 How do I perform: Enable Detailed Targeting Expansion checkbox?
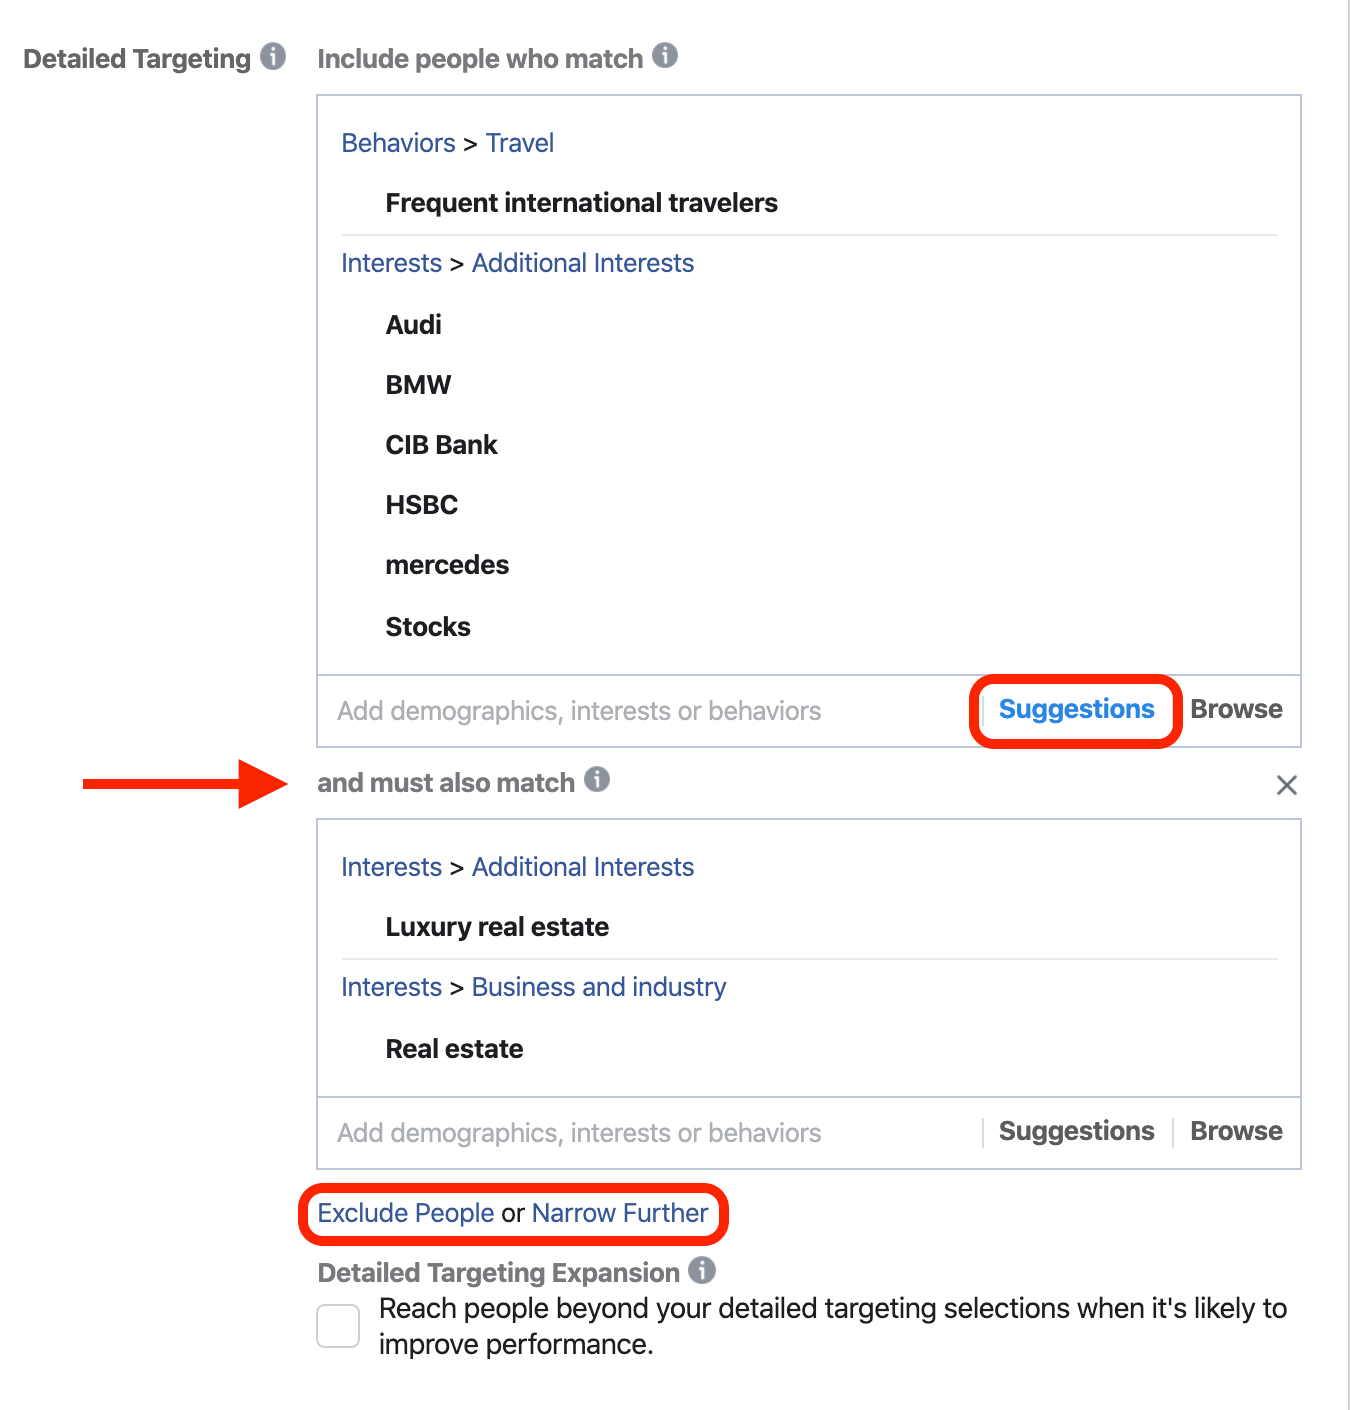point(338,1326)
